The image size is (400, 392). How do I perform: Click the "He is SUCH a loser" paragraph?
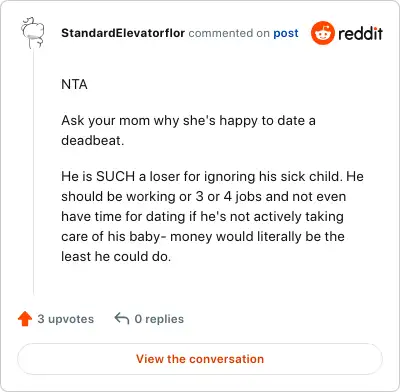pyautogui.click(x=212, y=216)
